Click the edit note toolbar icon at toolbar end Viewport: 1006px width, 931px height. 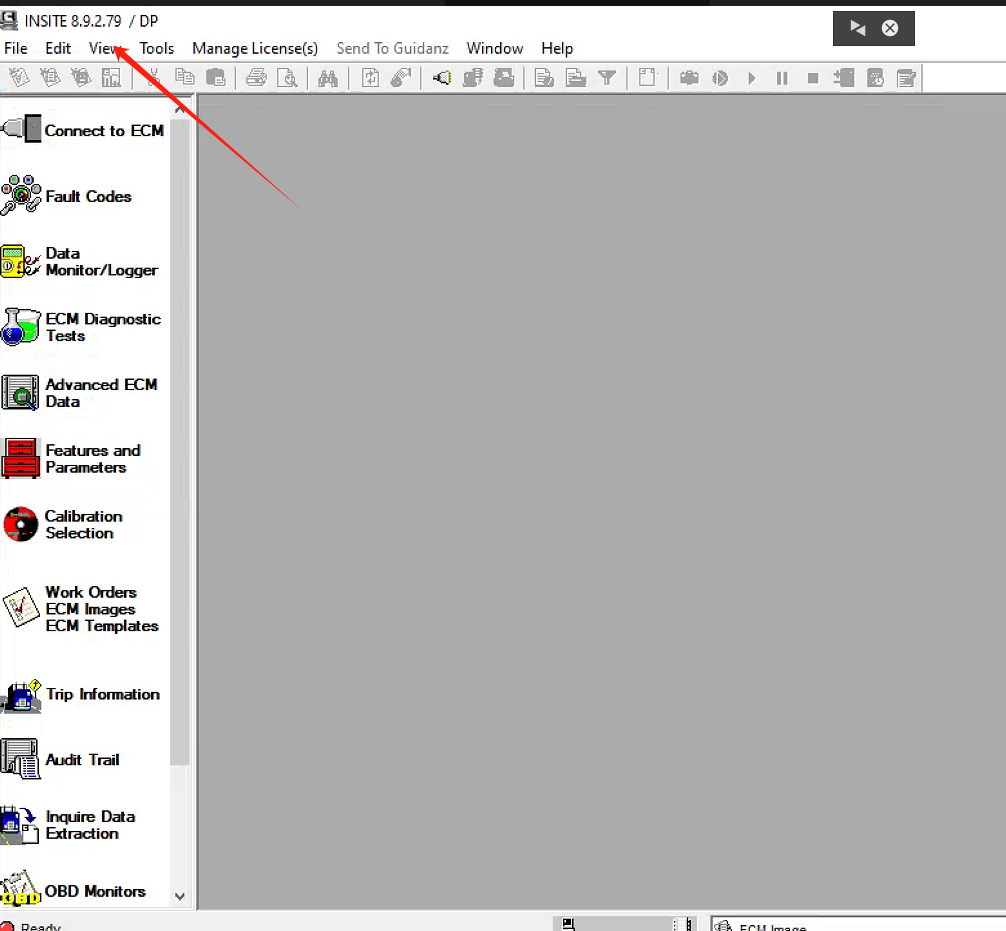pos(907,78)
